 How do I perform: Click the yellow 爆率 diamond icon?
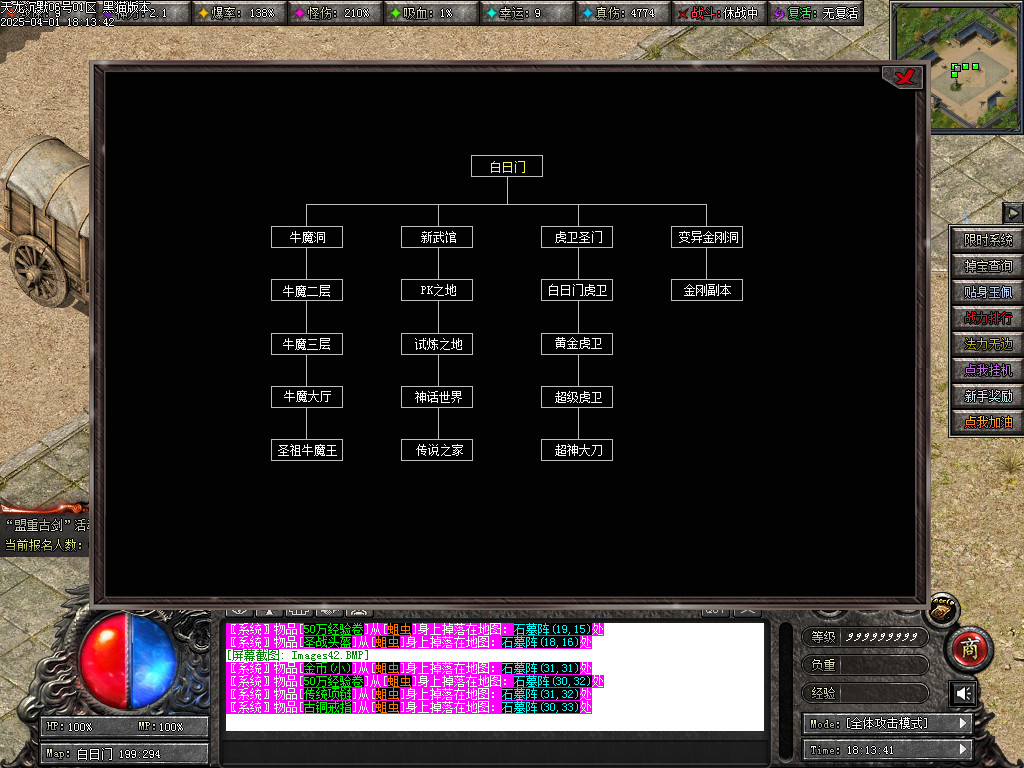tap(203, 13)
